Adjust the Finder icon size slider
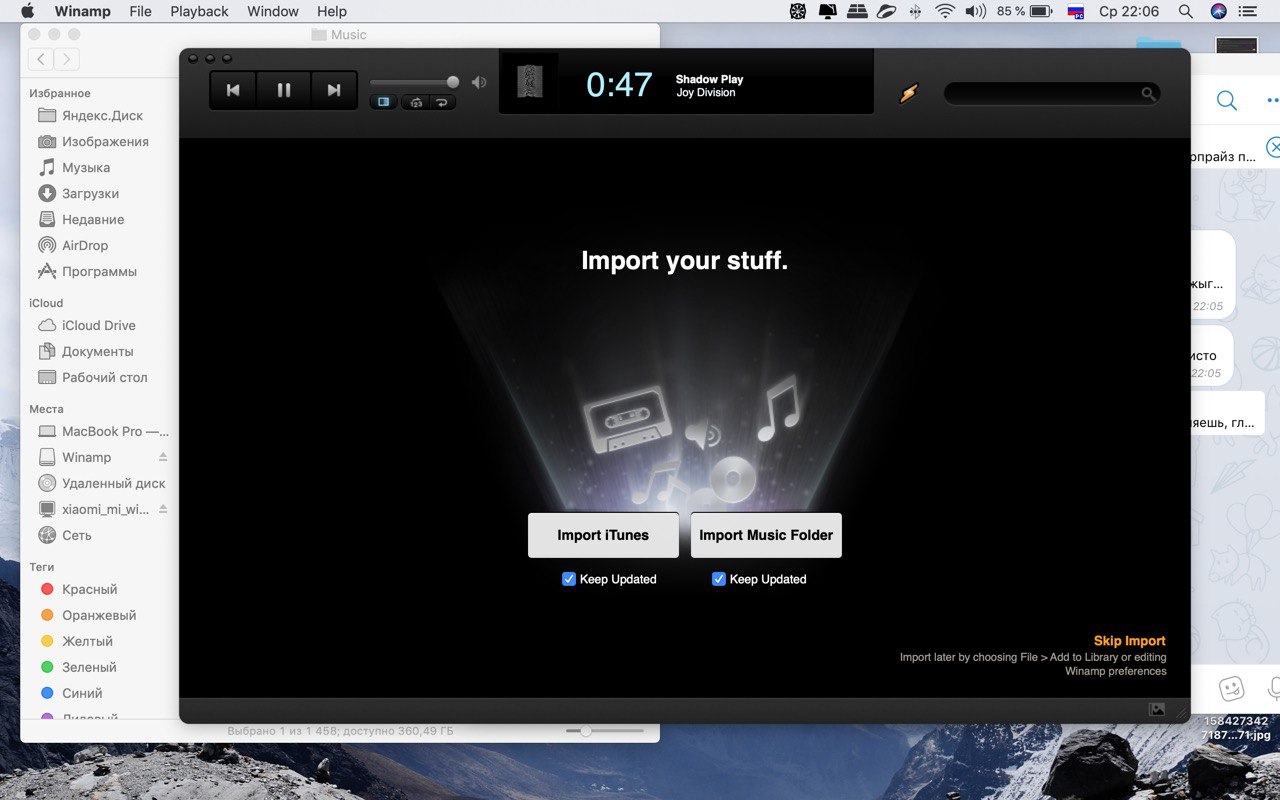The width and height of the screenshot is (1280, 800). point(586,731)
